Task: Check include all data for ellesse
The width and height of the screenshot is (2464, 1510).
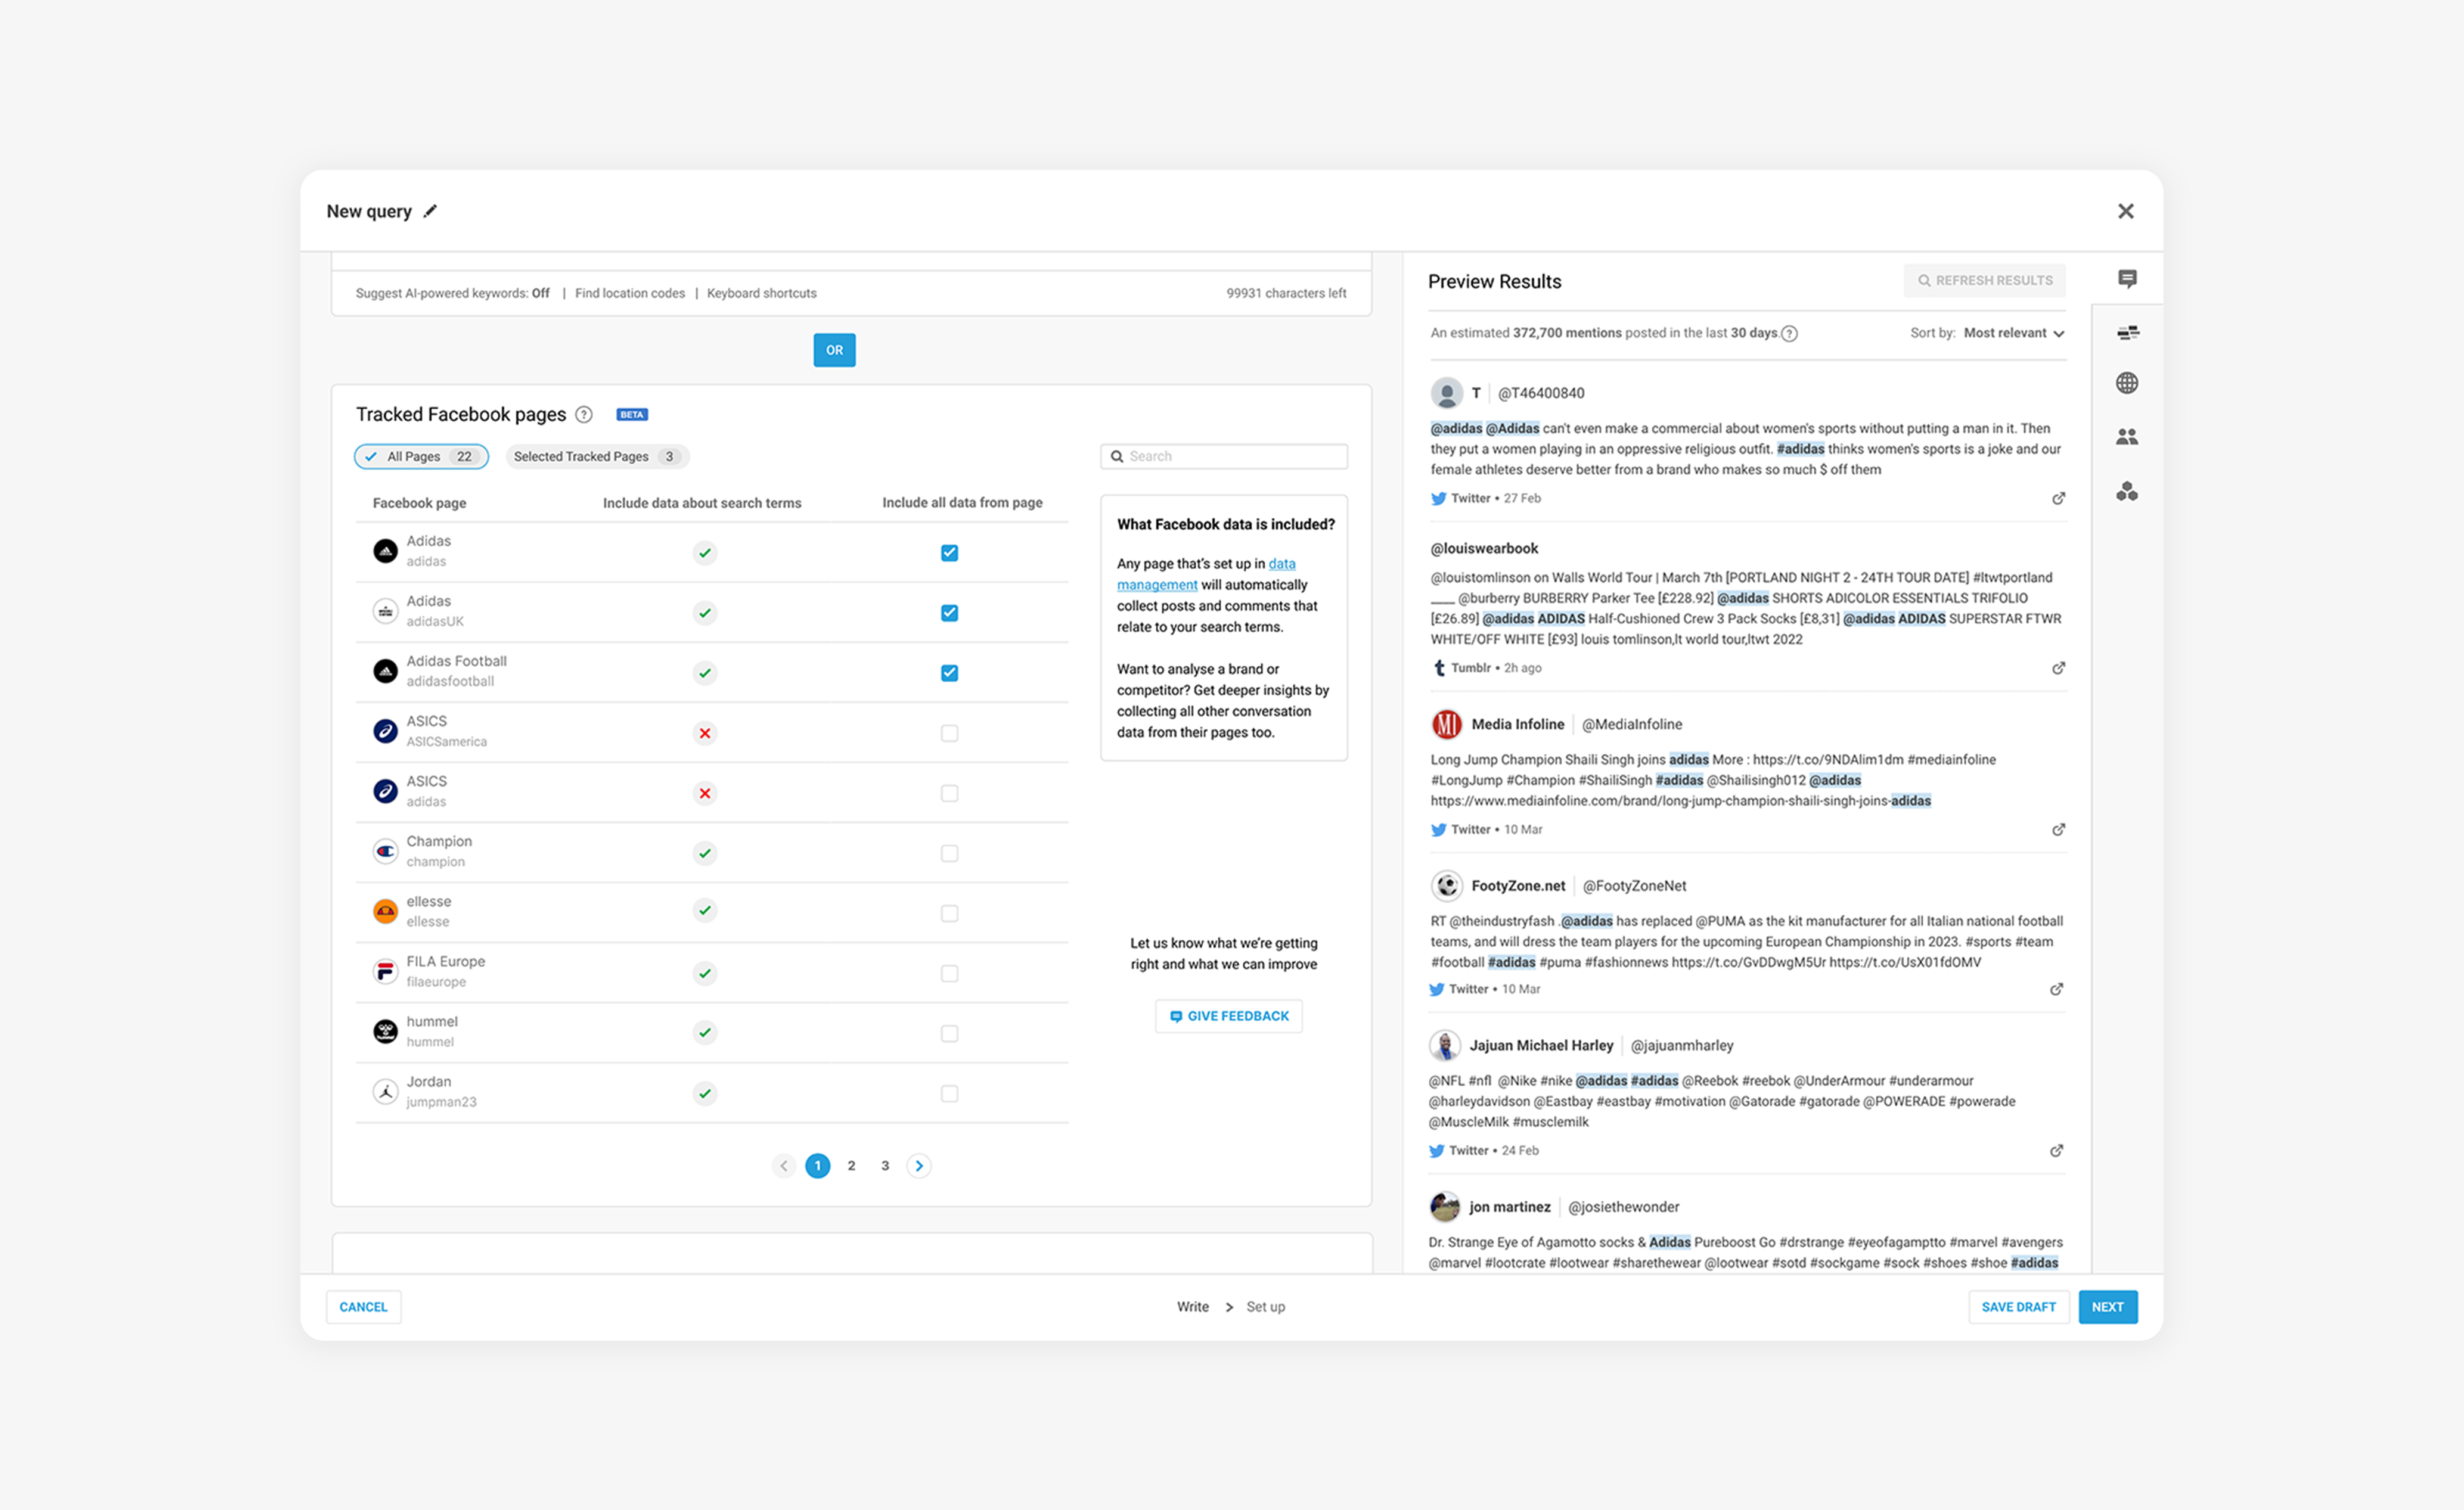Action: (x=949, y=913)
